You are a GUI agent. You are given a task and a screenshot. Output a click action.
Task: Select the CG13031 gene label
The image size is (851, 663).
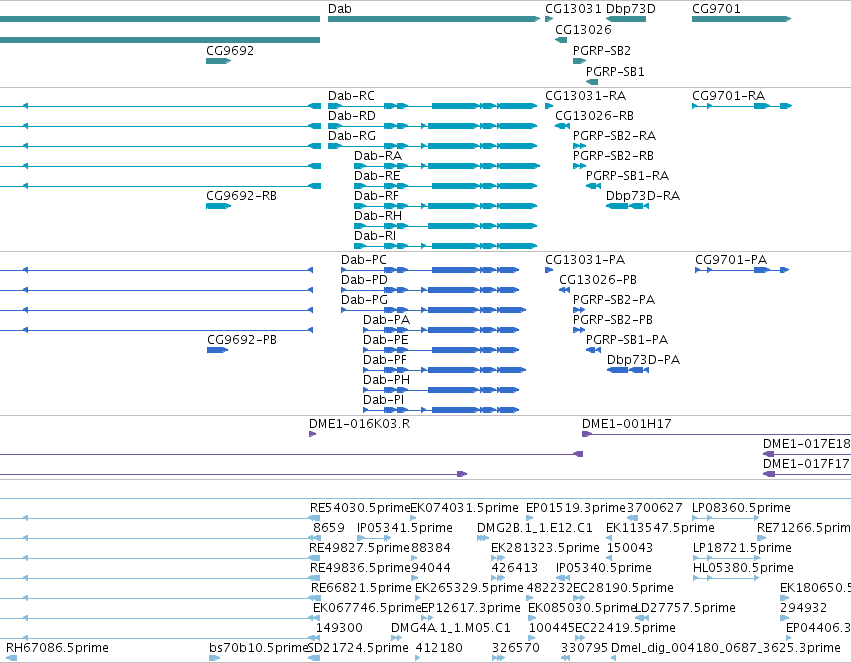[x=573, y=9]
